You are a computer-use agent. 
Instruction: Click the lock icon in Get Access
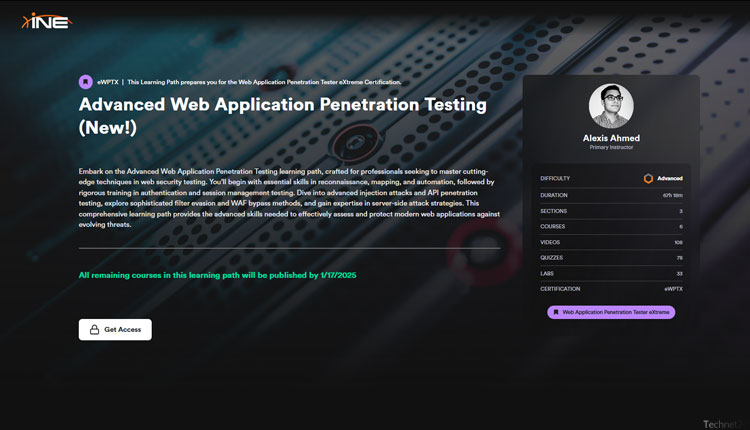(95, 330)
